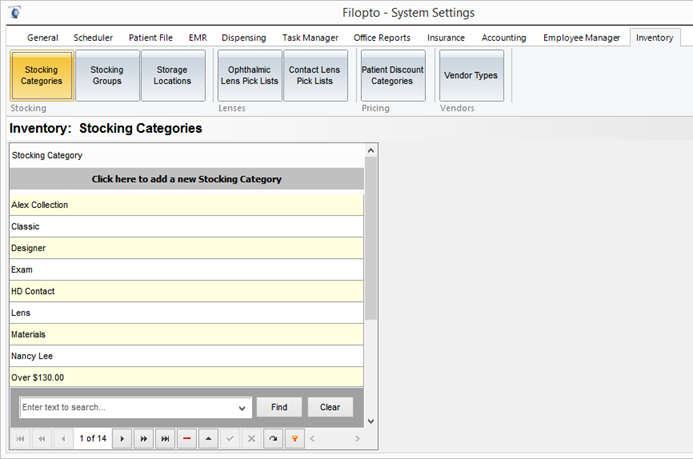Viewport: 693px width, 459px height.
Task: Click the checkmark end-edit button
Action: tap(230, 439)
